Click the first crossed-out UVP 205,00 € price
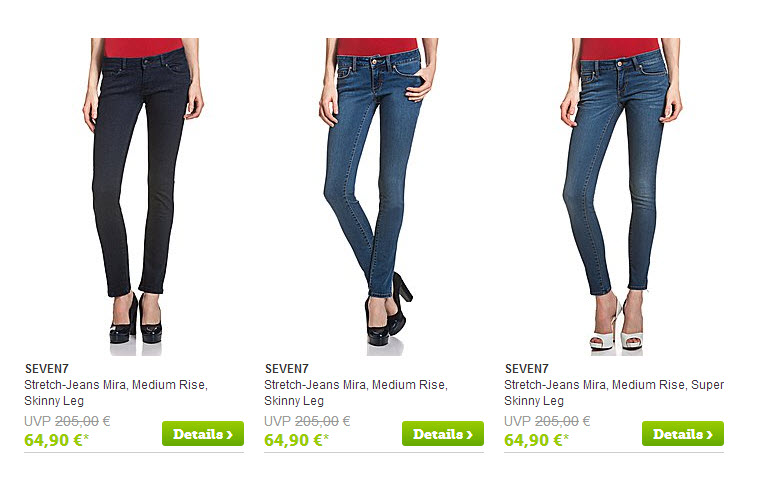Image resolution: width=773 pixels, height=486 pixels. click(67, 421)
